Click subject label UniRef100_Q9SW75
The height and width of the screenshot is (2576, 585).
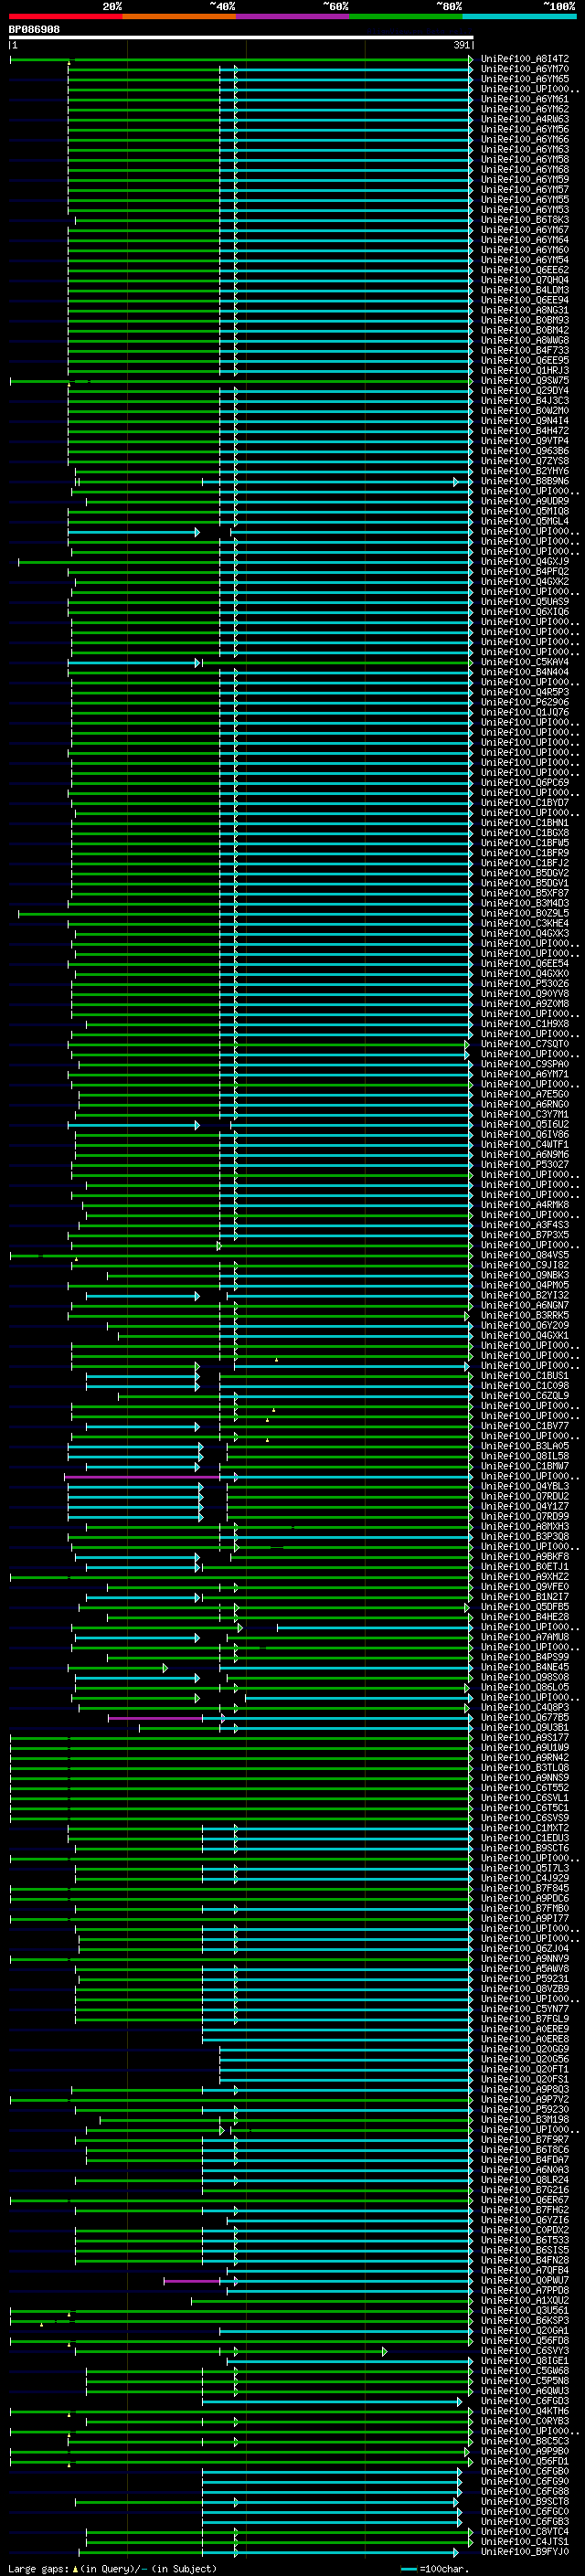[525, 380]
